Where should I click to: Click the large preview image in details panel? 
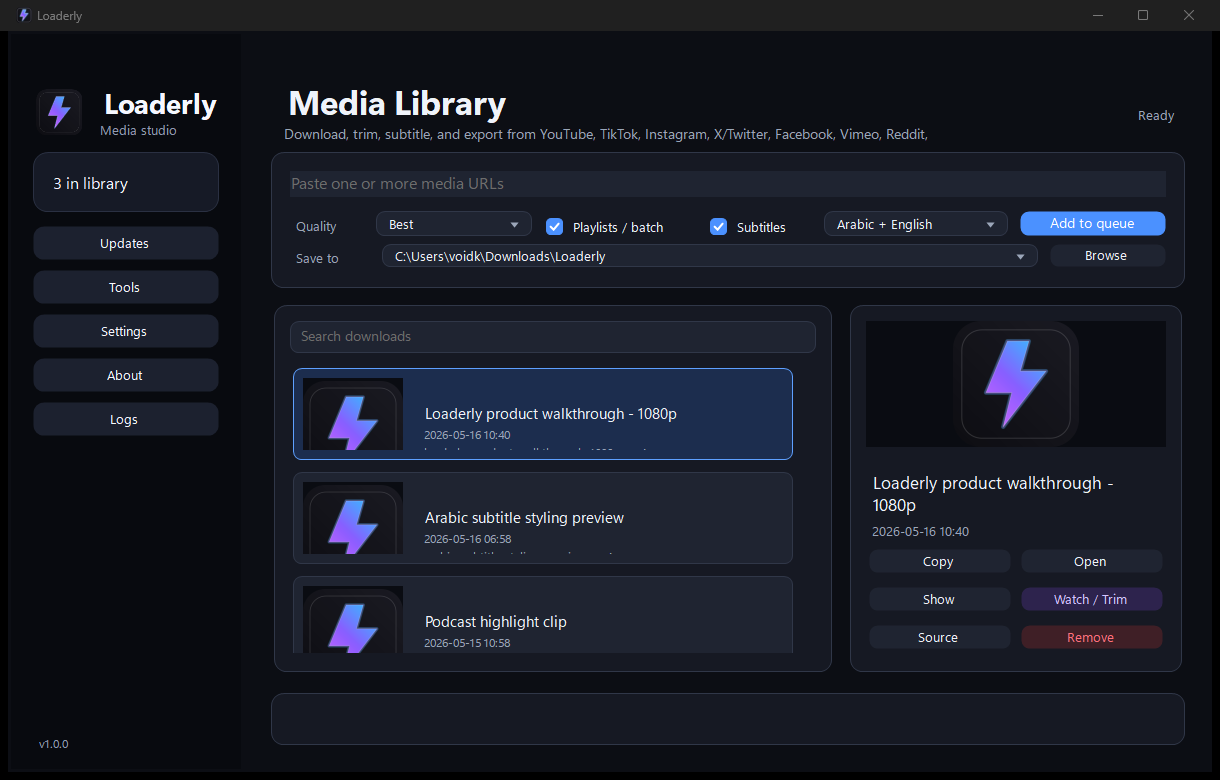tap(1016, 384)
